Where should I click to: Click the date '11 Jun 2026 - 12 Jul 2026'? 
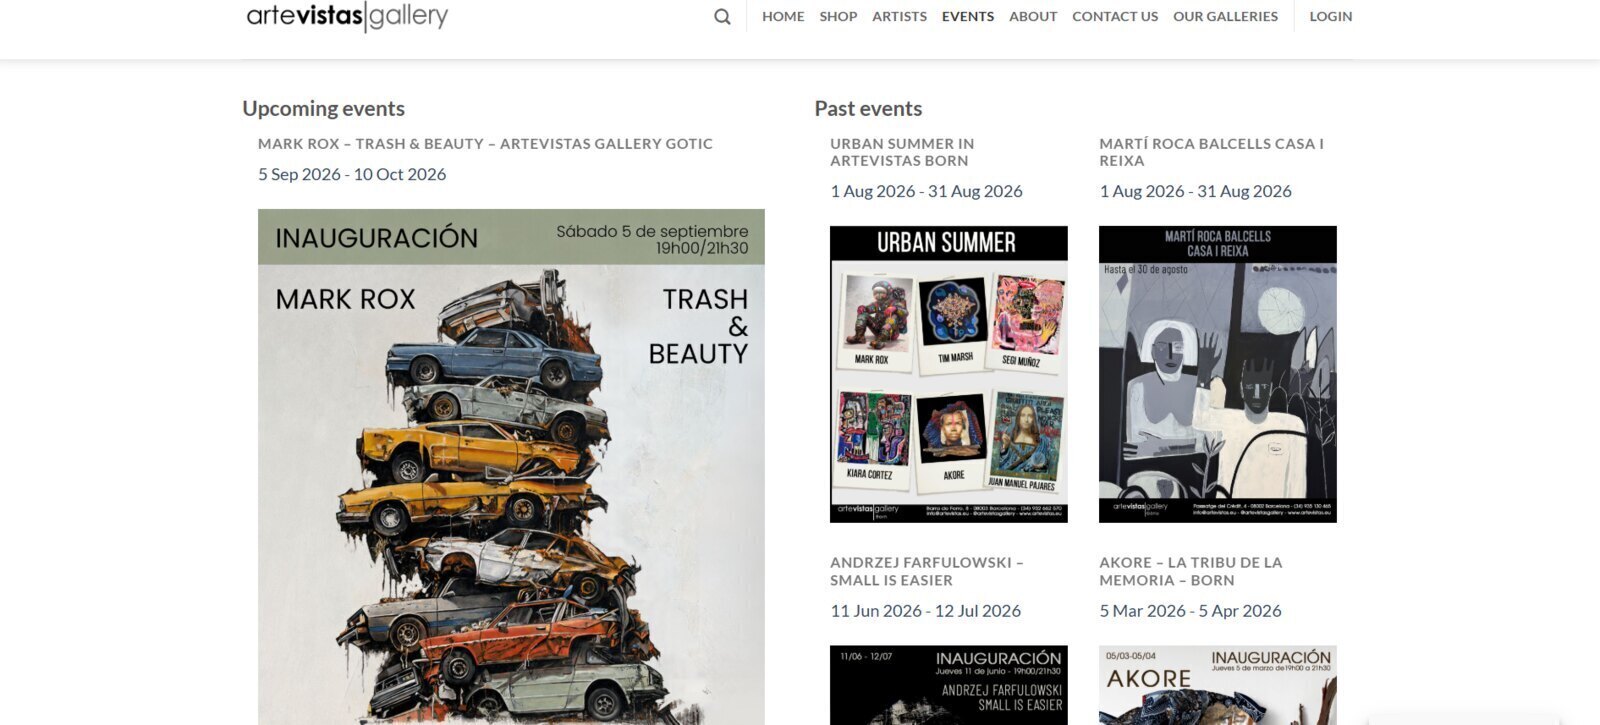tap(925, 611)
